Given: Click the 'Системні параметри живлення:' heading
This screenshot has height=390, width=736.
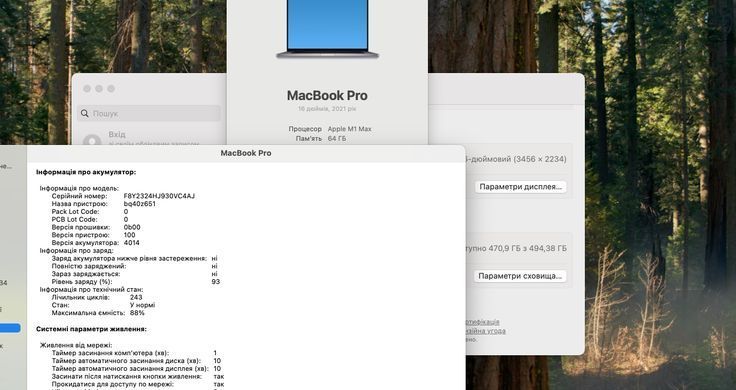Looking at the screenshot, I should click(x=91, y=329).
